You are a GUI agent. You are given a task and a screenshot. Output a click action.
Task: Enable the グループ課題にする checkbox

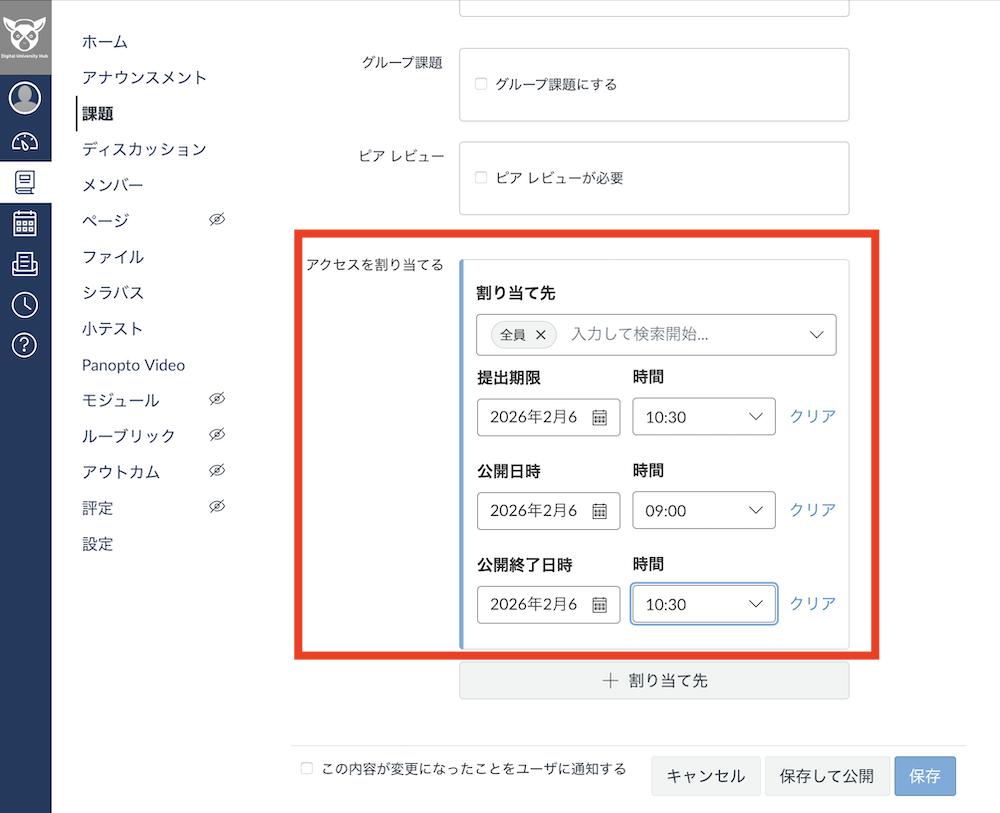tap(481, 85)
